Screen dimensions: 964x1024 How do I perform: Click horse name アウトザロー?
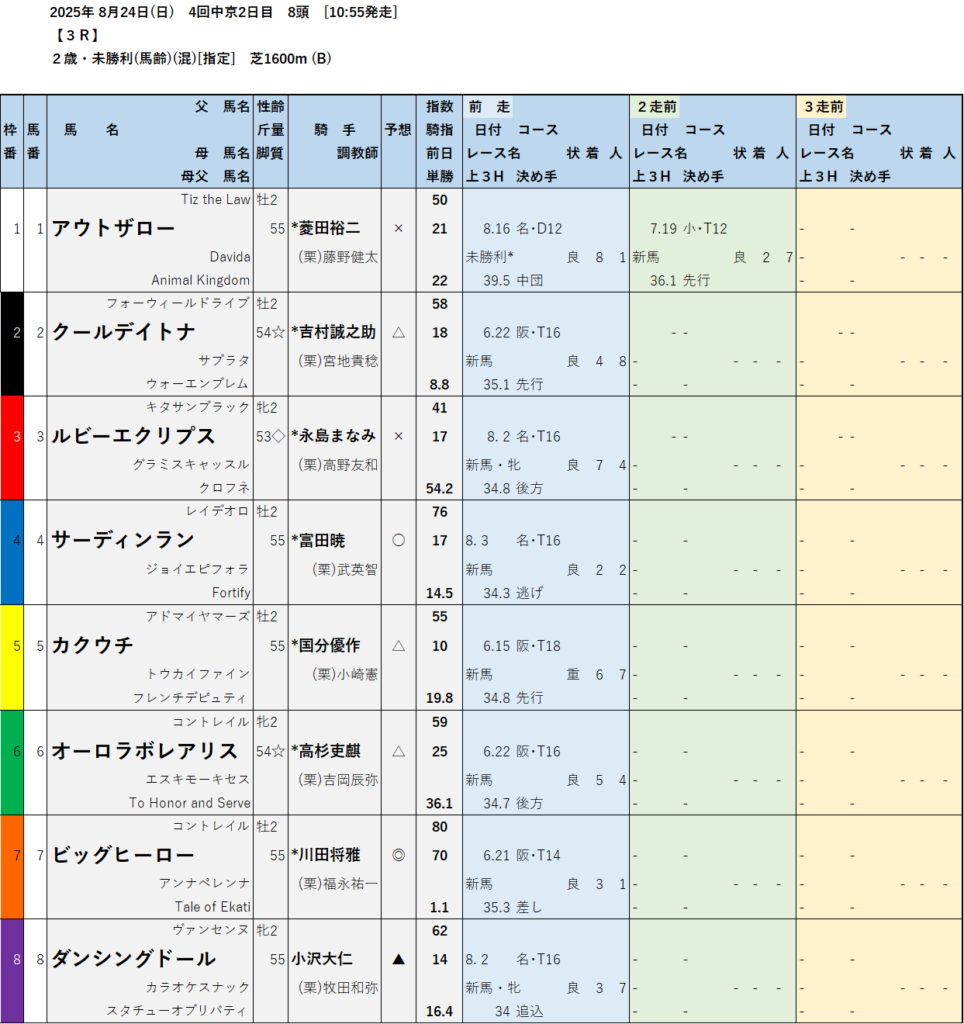tap(113, 228)
